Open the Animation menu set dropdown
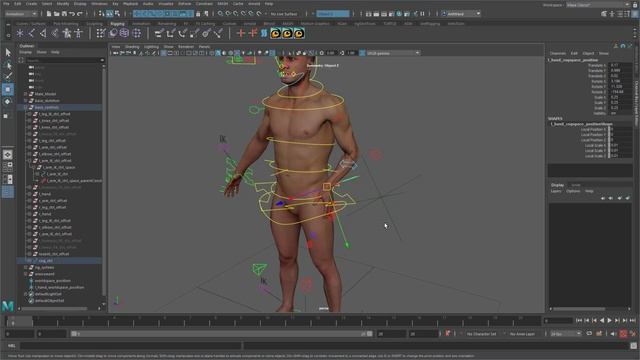This screenshot has width=640, height=360. coord(20,14)
